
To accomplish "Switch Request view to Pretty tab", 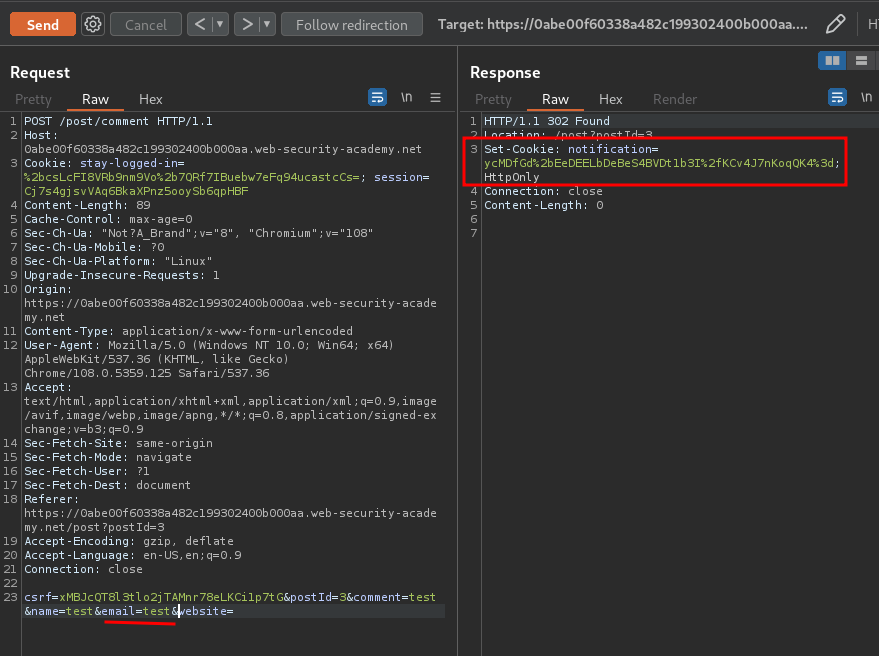I will 33,99.
